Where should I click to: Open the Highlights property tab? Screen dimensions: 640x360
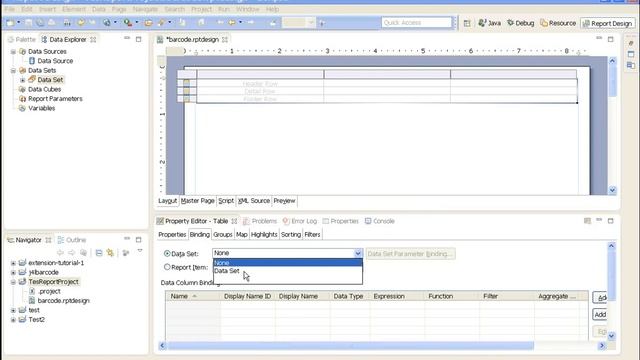point(264,235)
